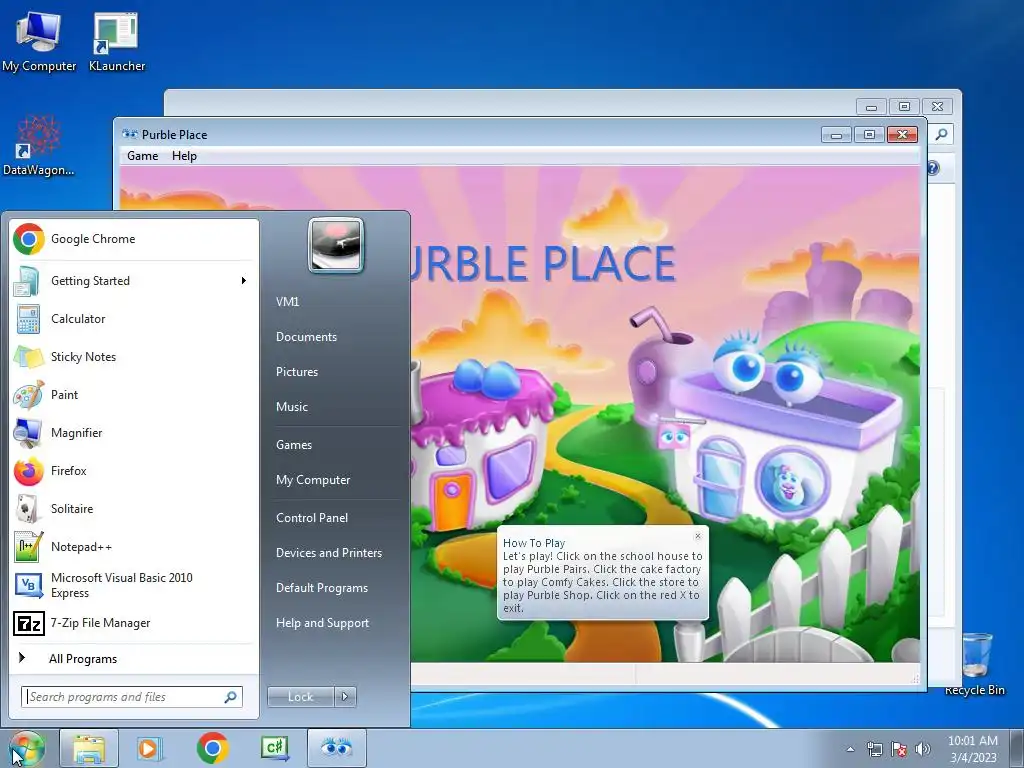Open Games from the Start menu

click(336, 445)
